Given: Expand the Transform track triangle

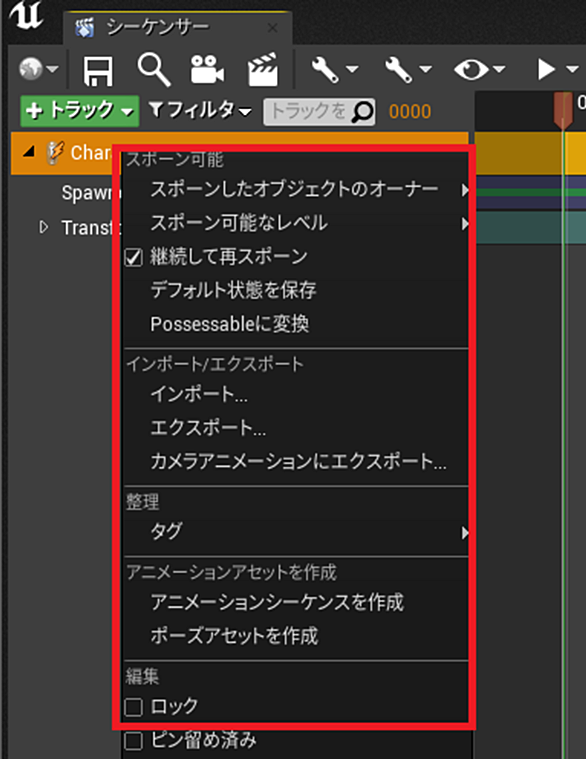Looking at the screenshot, I should 44,227.
